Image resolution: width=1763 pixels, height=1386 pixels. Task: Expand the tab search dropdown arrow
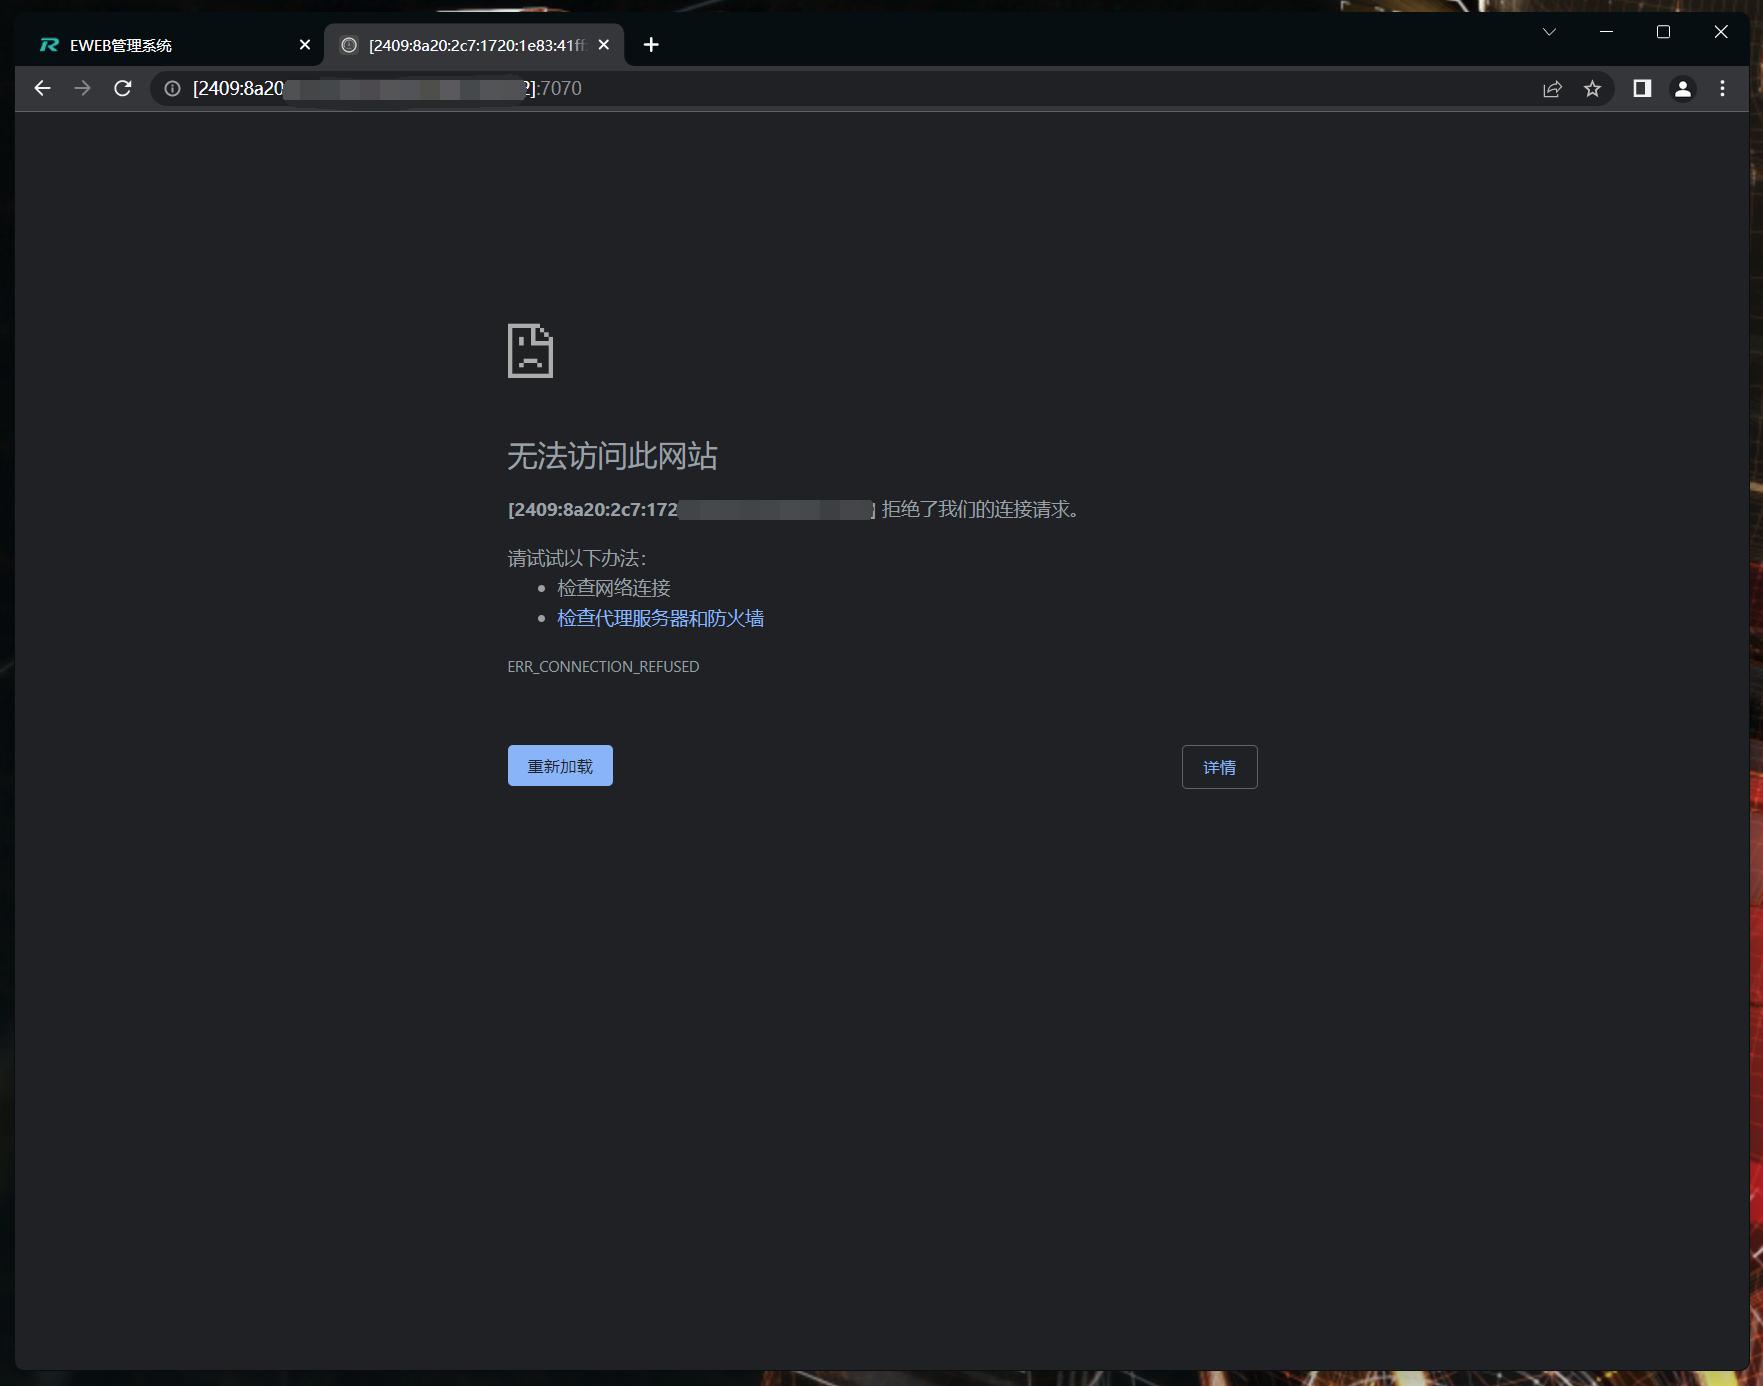[x=1549, y=32]
